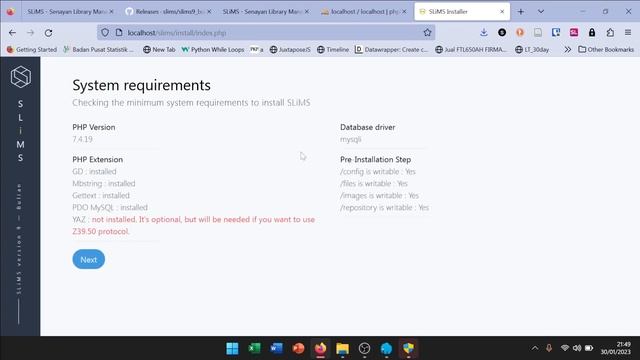This screenshot has height=360, width=640.
Task: Click the page info icon in address bar
Action: tap(119, 33)
